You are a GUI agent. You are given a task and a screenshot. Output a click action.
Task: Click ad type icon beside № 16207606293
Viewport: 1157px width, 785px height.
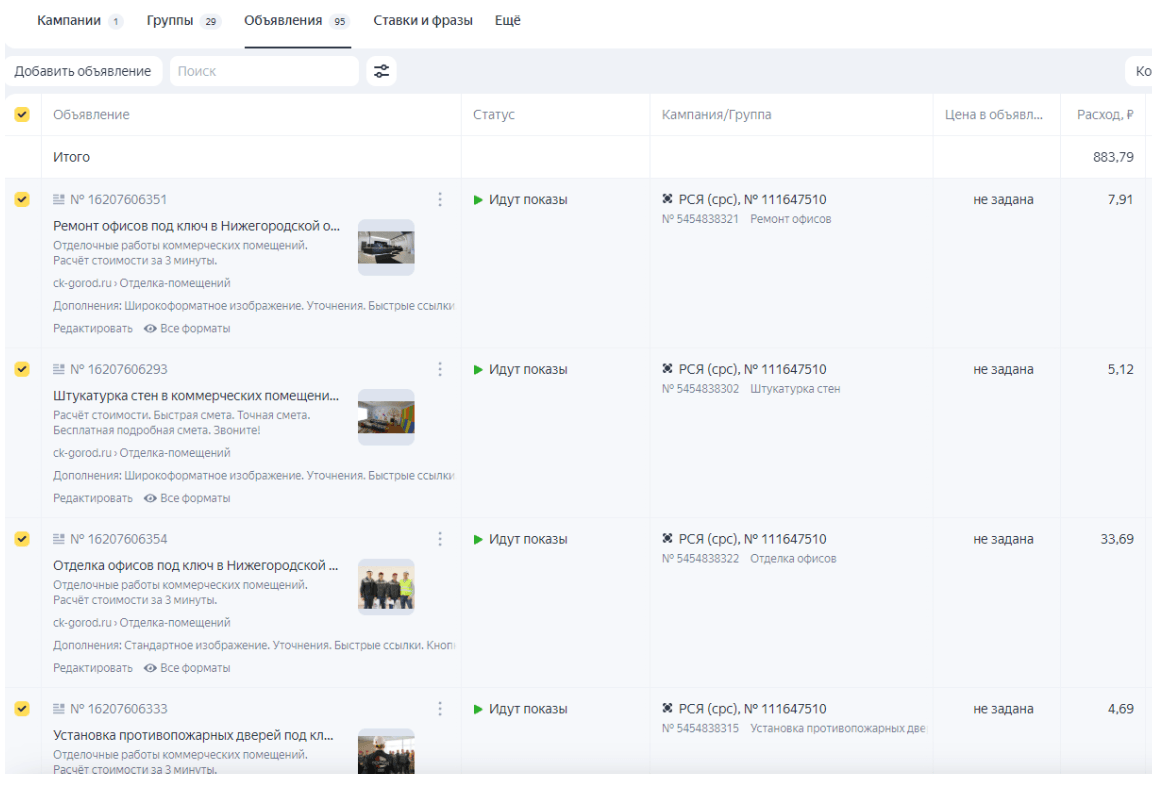click(x=59, y=369)
